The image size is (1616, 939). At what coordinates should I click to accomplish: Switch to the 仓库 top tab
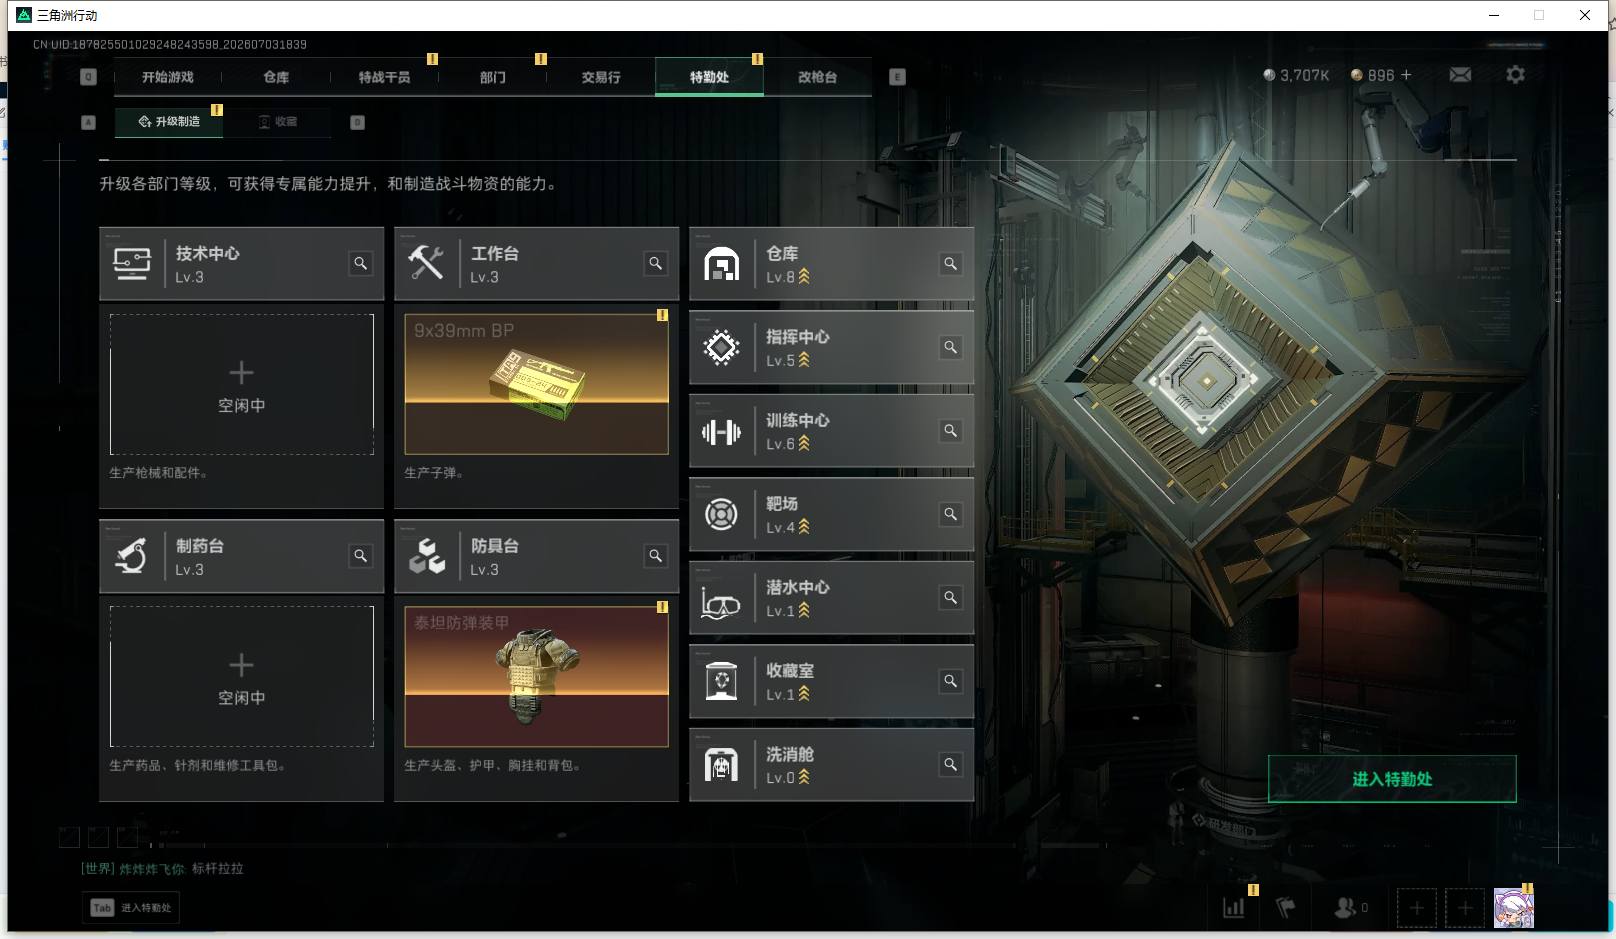pyautogui.click(x=276, y=77)
